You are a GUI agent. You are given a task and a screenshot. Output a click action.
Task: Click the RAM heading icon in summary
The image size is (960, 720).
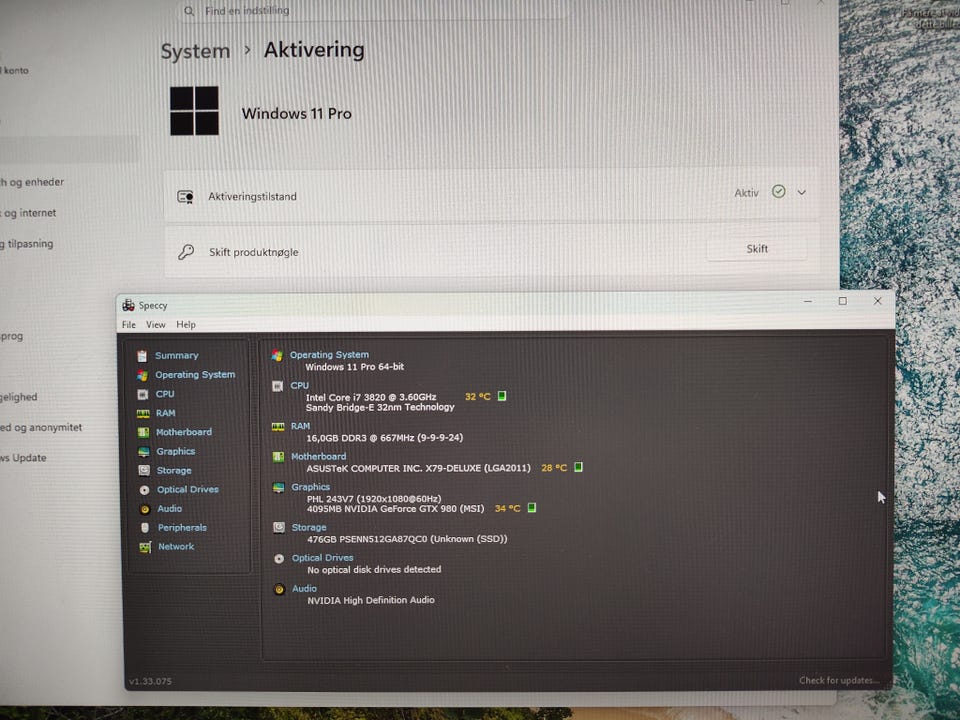pyautogui.click(x=278, y=427)
